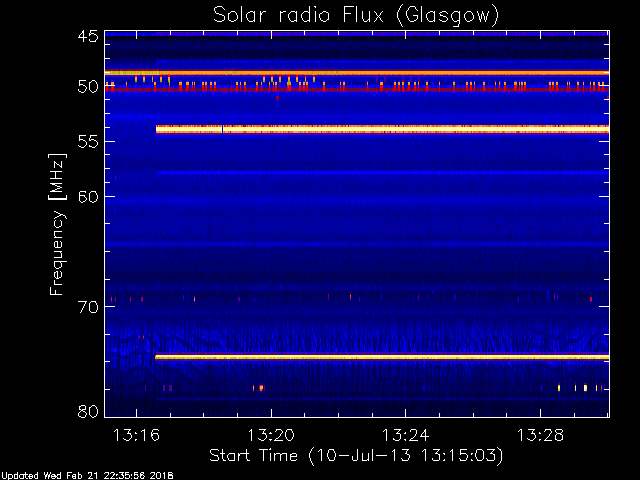Pick the 13:28 time axis tick label

tap(539, 435)
